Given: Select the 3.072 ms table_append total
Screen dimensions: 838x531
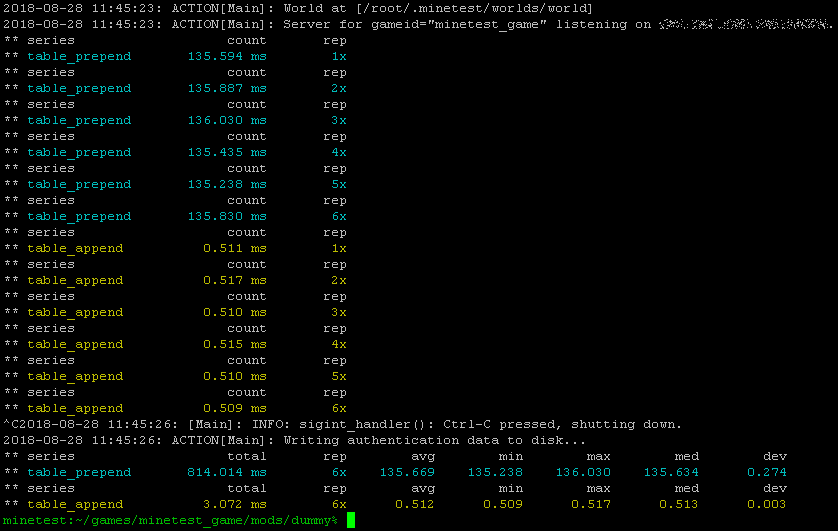Looking at the screenshot, I should click(x=234, y=504).
